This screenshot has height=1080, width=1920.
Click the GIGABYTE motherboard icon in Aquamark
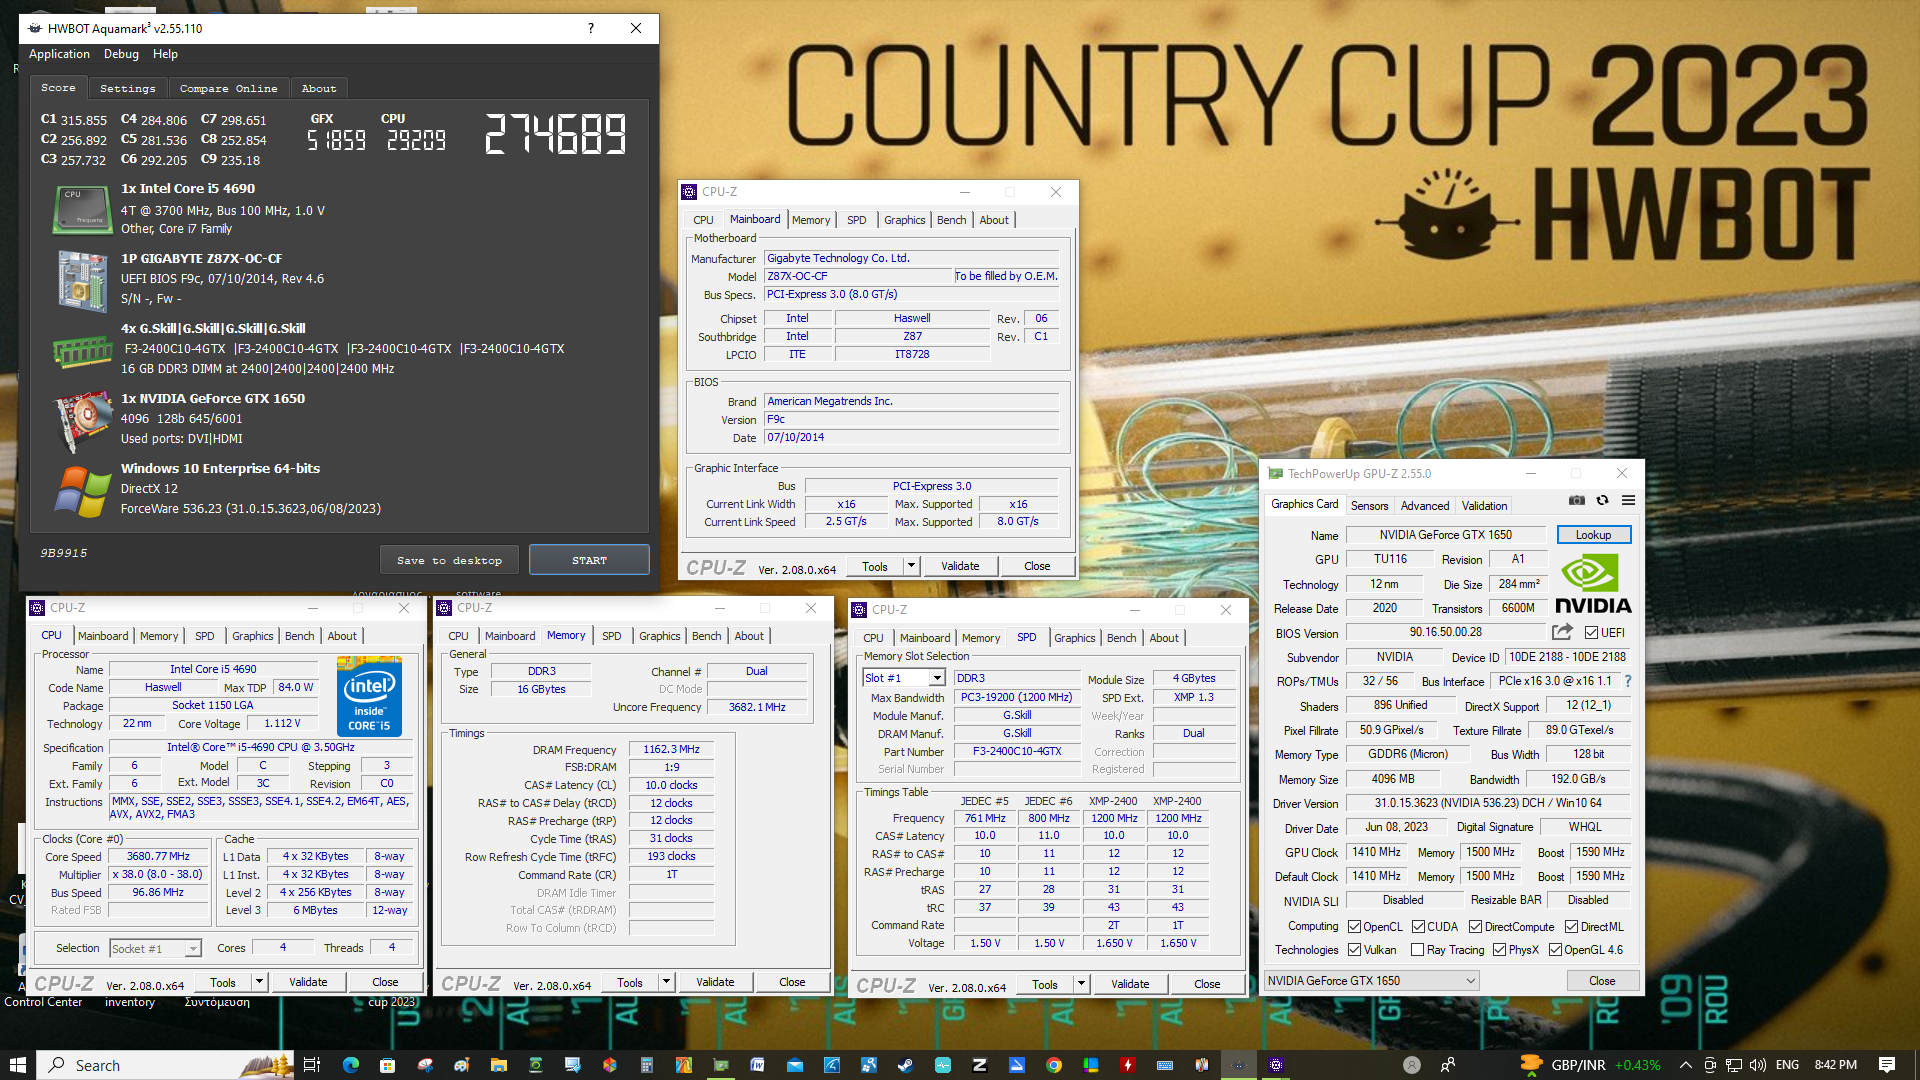(x=82, y=281)
